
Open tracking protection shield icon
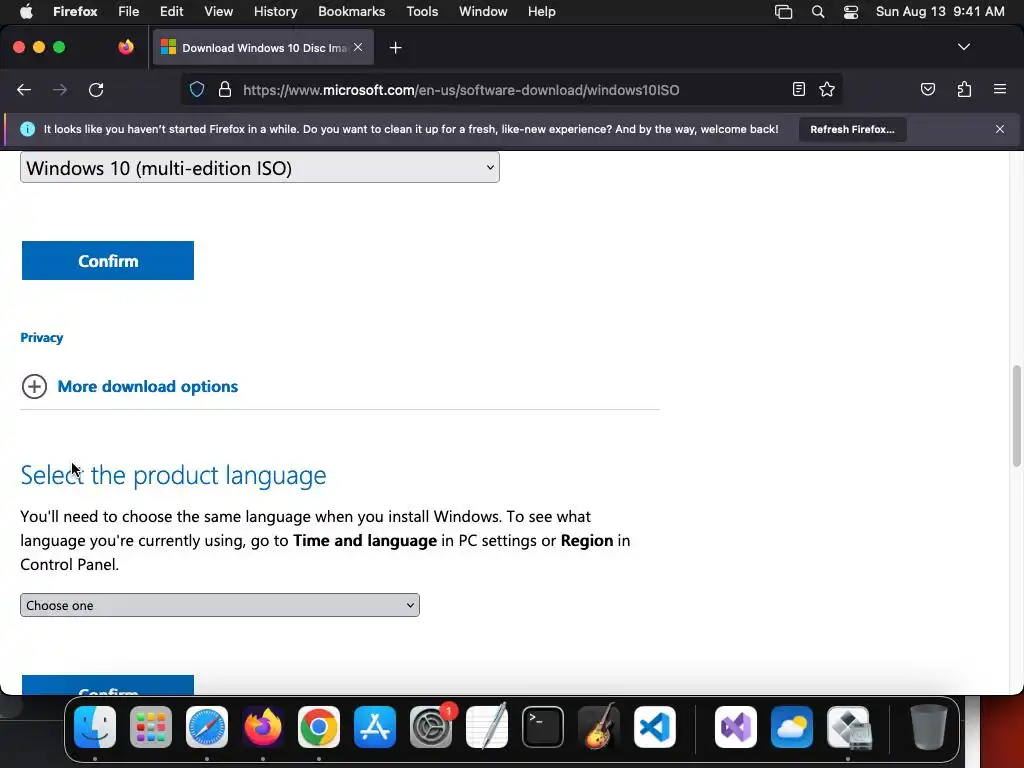pyautogui.click(x=197, y=89)
